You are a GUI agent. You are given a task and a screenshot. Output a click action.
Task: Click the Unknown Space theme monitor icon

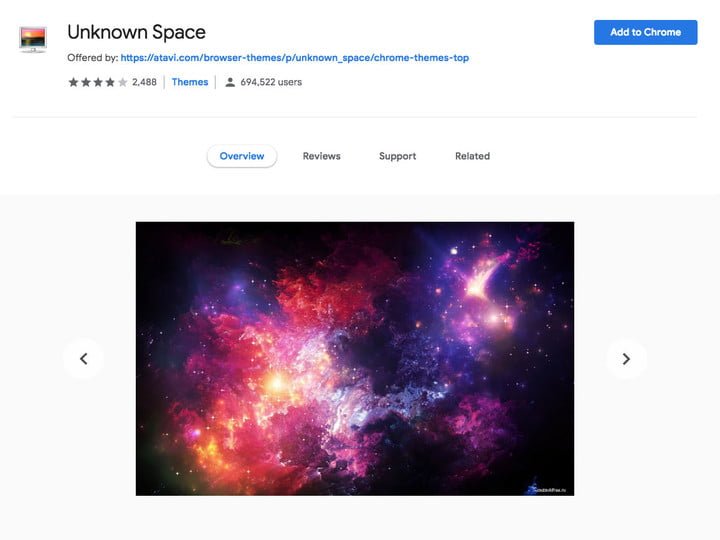click(x=33, y=39)
